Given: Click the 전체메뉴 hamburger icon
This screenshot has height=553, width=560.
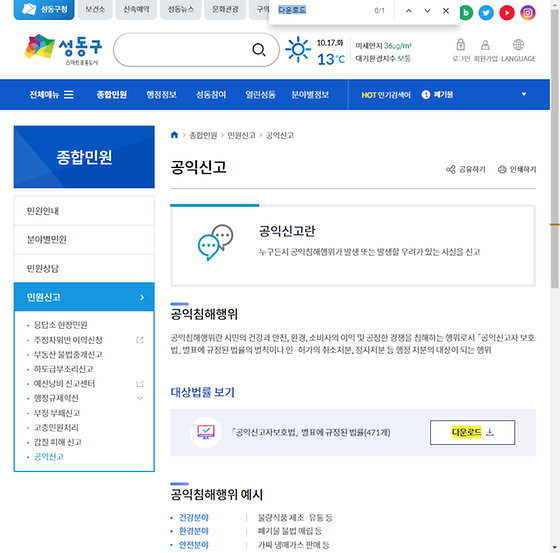Looking at the screenshot, I should click(69, 94).
